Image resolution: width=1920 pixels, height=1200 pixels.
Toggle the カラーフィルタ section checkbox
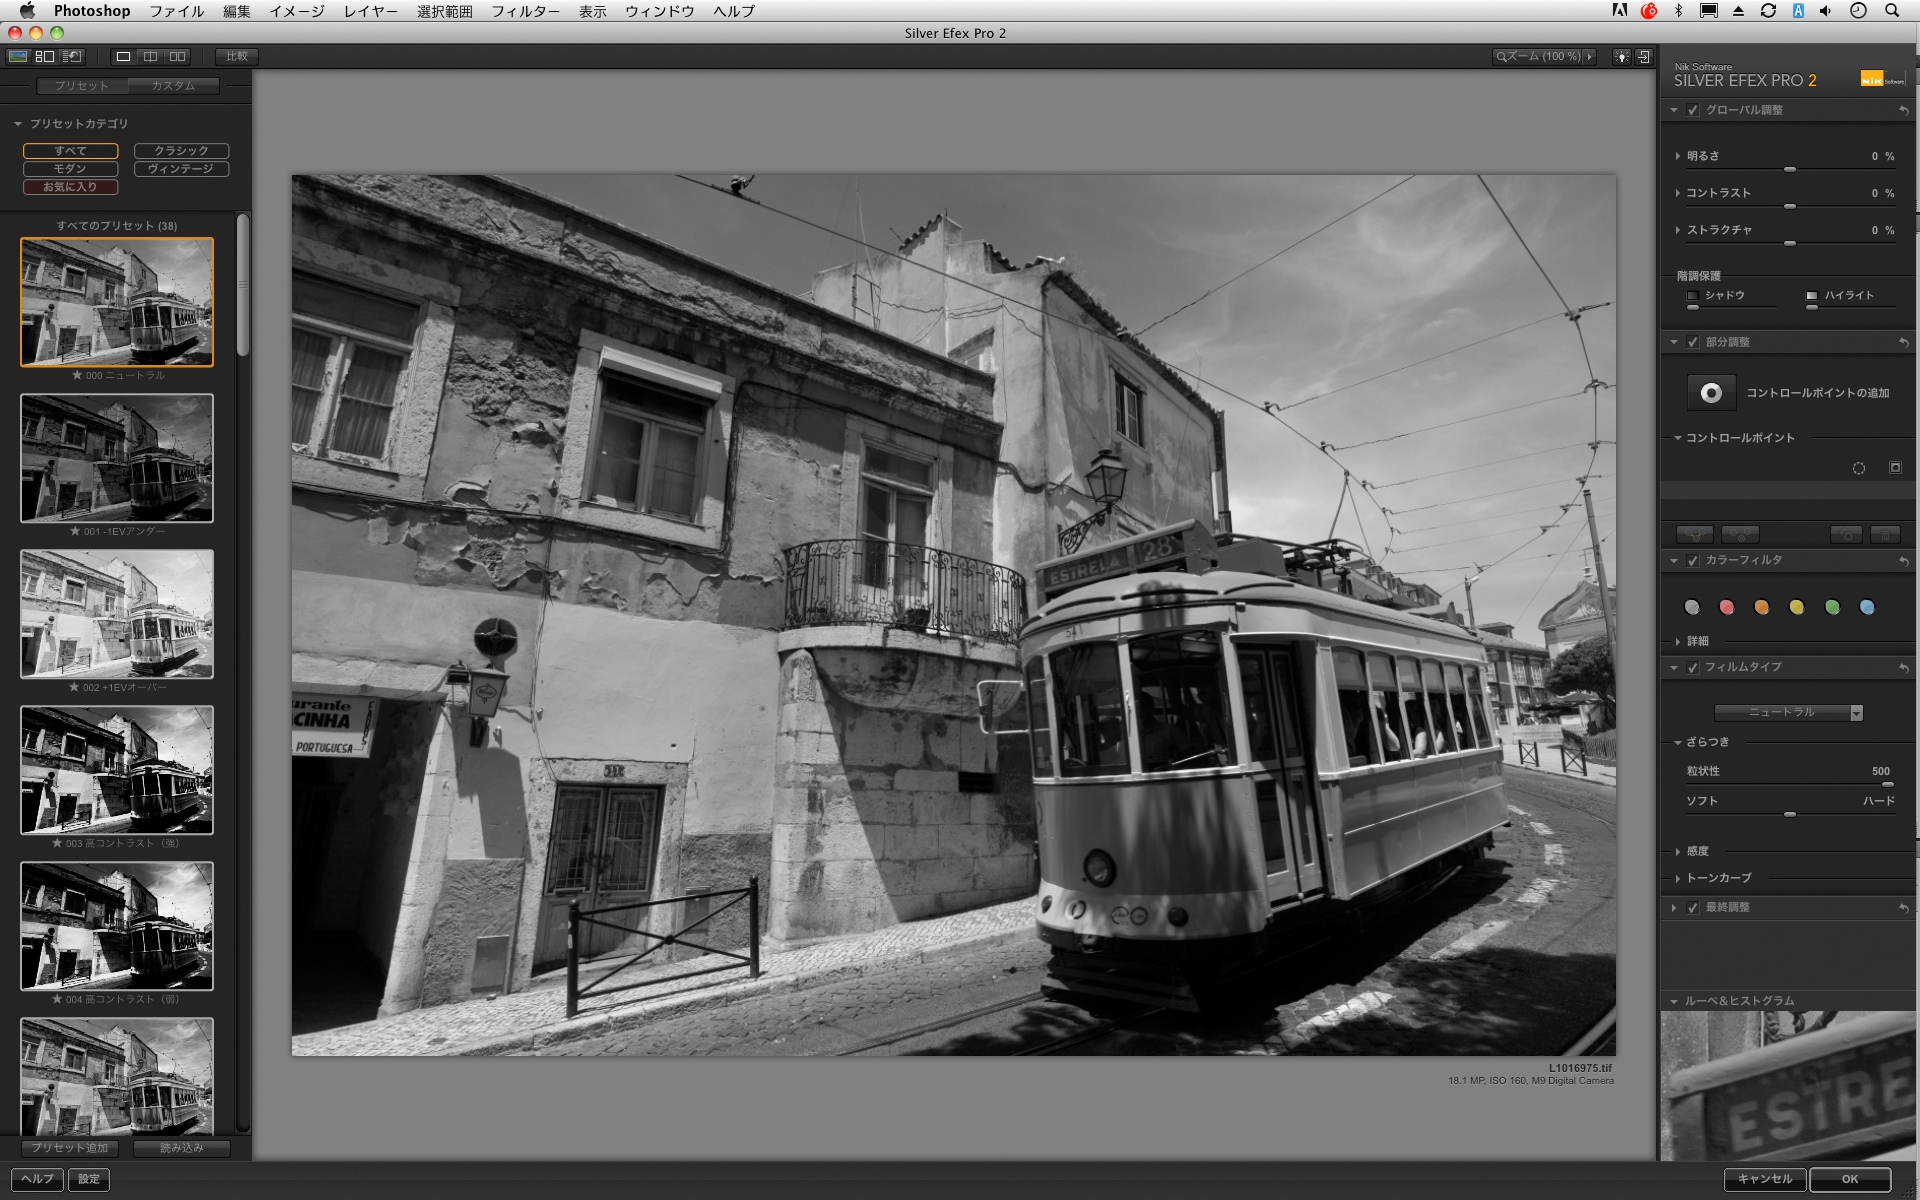pyautogui.click(x=1692, y=561)
